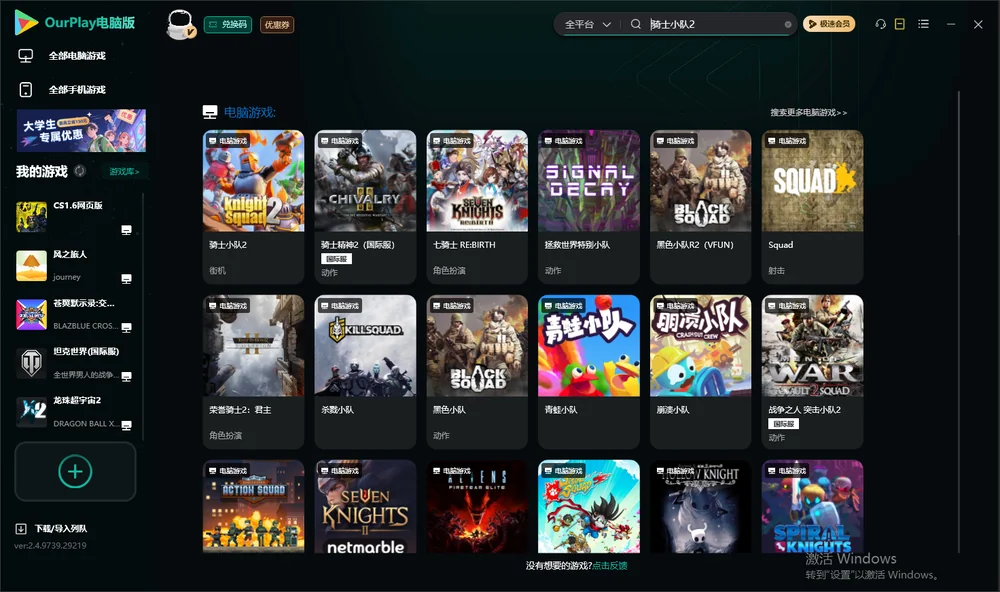Open the user avatar profile icon
This screenshot has height=592, width=1000.
(180, 25)
